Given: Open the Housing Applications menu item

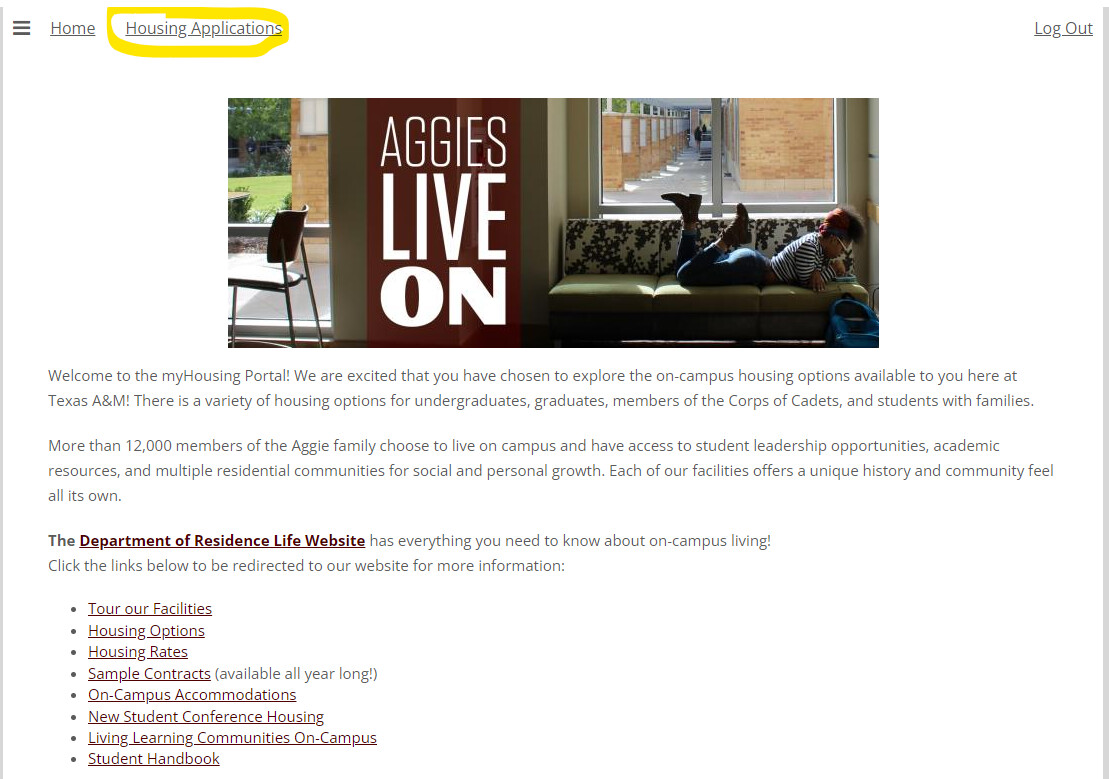Looking at the screenshot, I should pos(204,28).
